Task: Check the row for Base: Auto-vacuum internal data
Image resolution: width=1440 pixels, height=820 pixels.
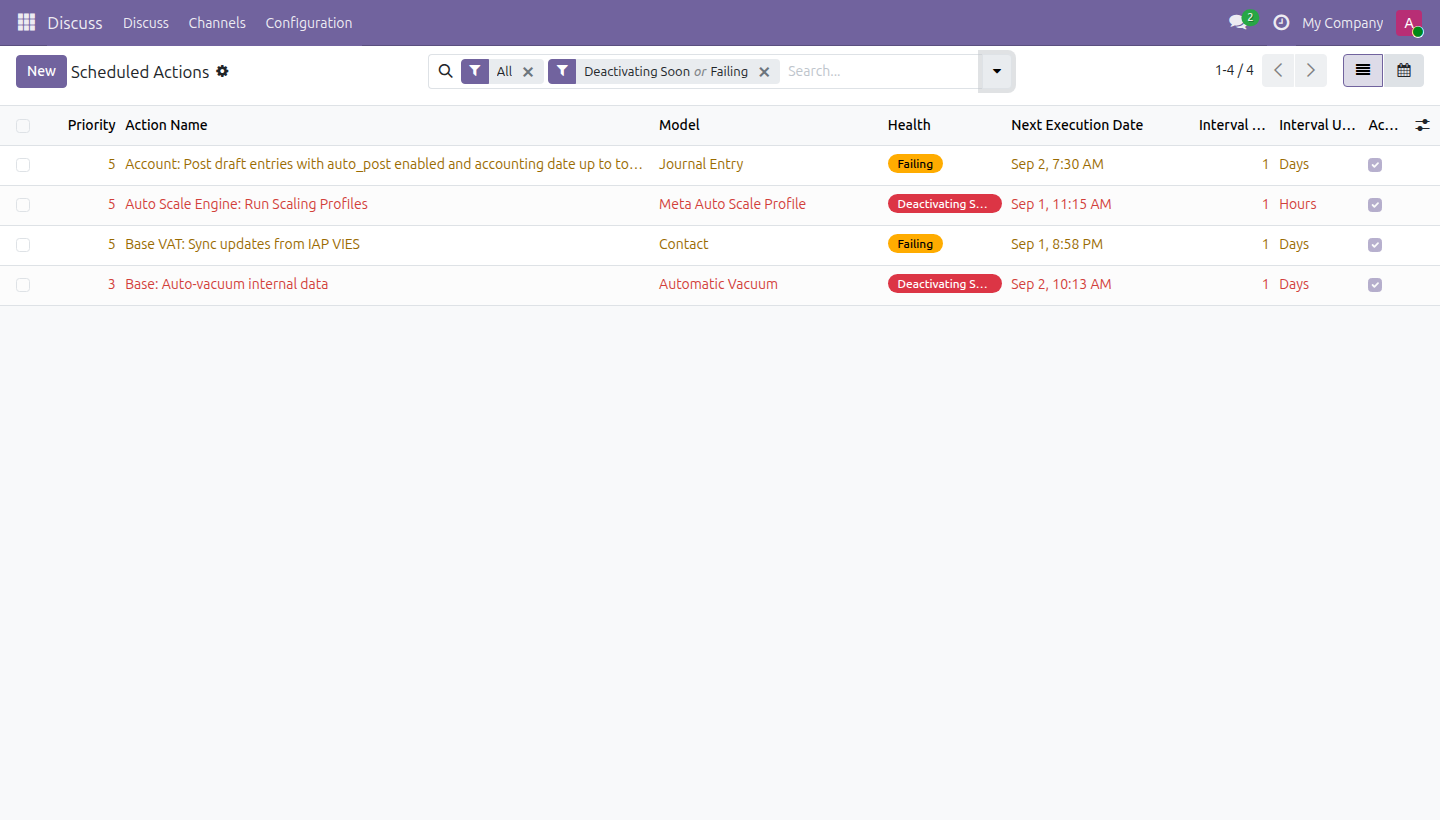Action: click(23, 285)
